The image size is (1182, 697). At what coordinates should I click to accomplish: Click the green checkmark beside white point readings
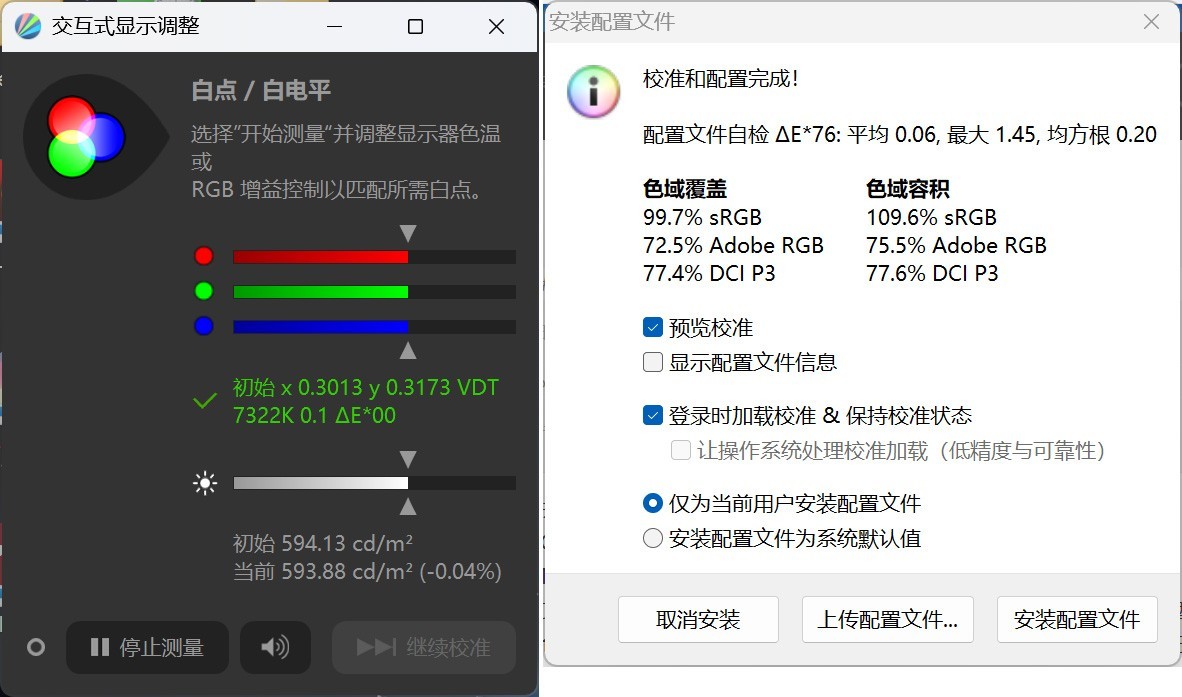click(205, 400)
